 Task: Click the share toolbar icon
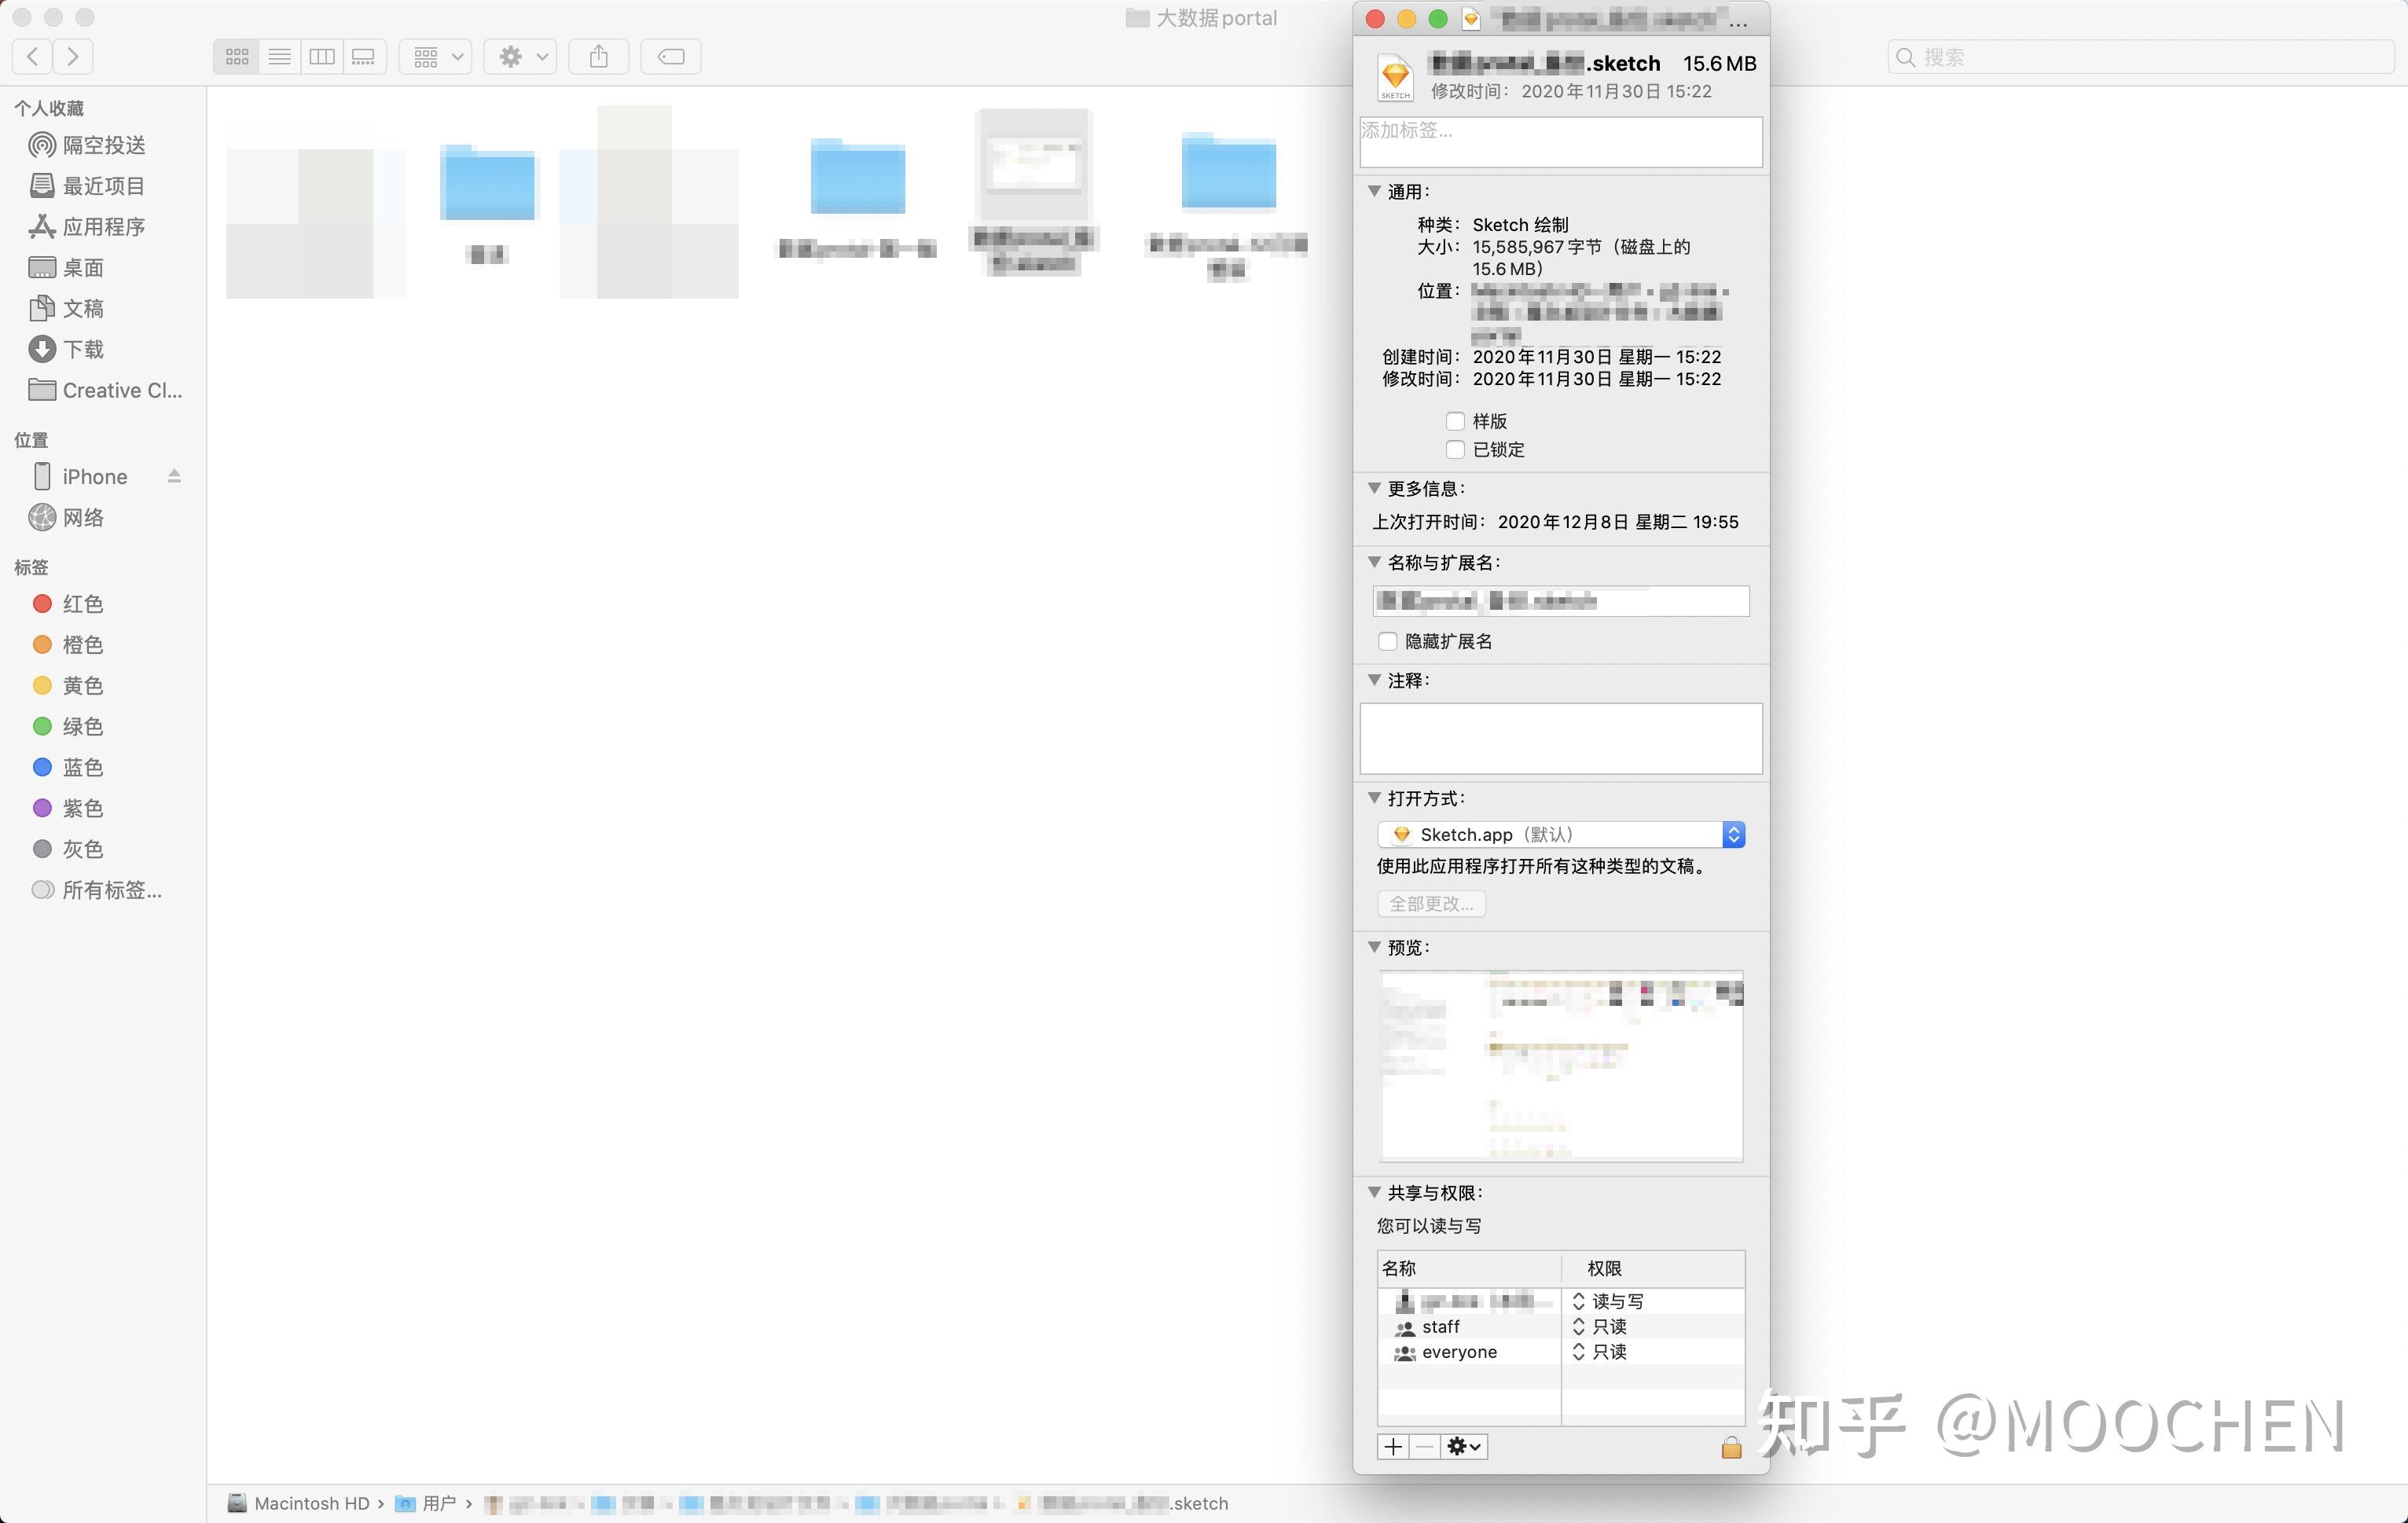click(x=598, y=57)
